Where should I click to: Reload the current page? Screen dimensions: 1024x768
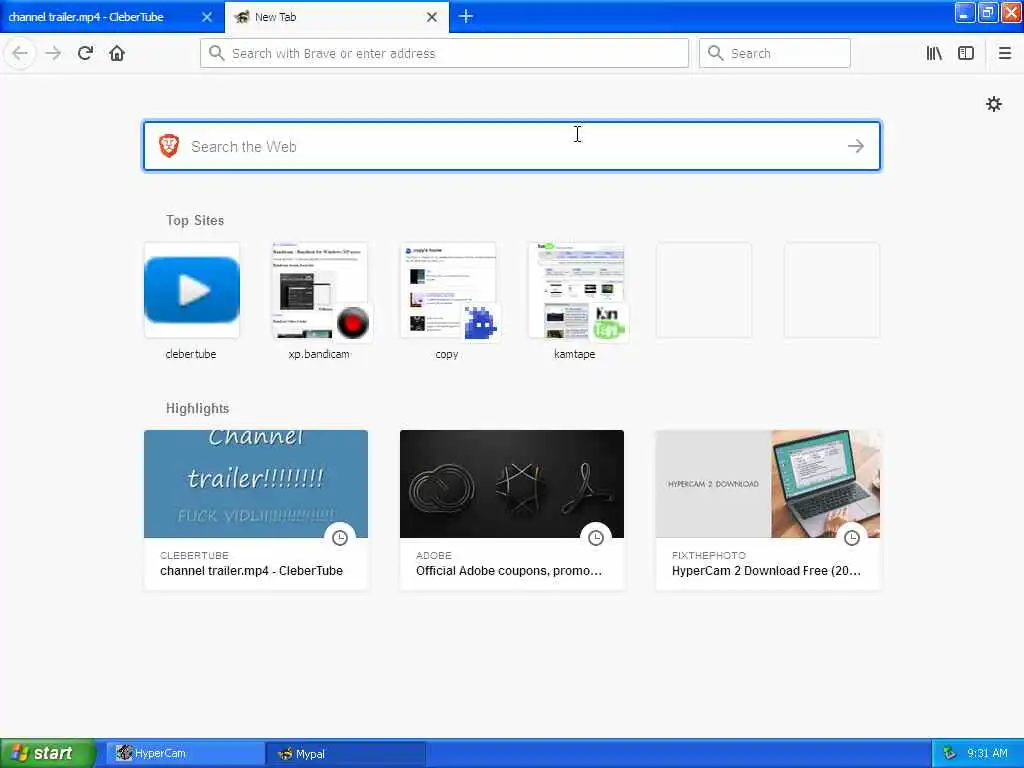point(86,53)
